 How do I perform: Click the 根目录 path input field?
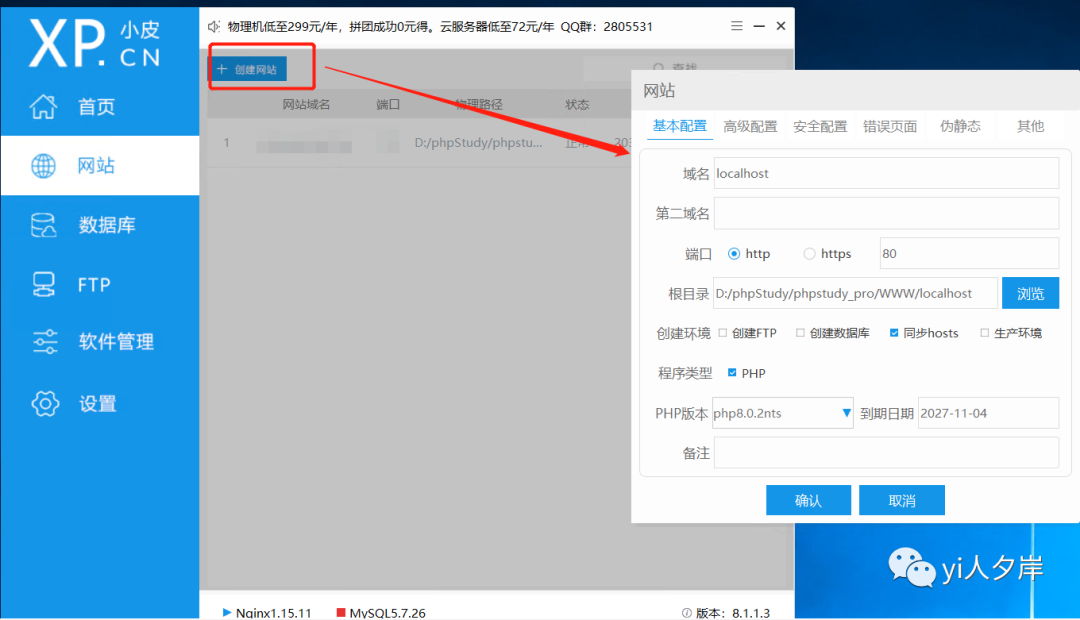pos(855,293)
